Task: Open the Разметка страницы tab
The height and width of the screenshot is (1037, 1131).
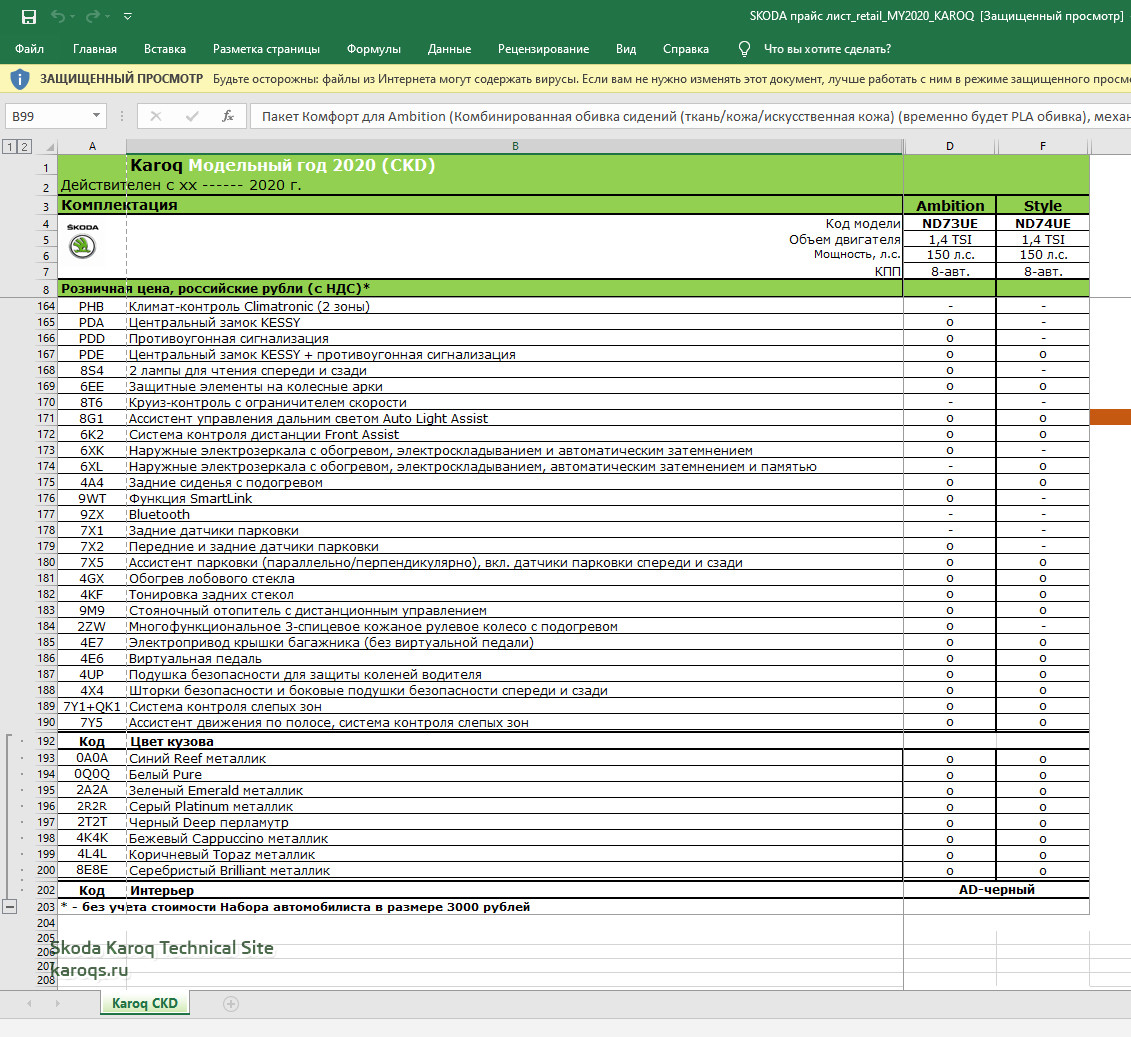Action: tap(266, 49)
